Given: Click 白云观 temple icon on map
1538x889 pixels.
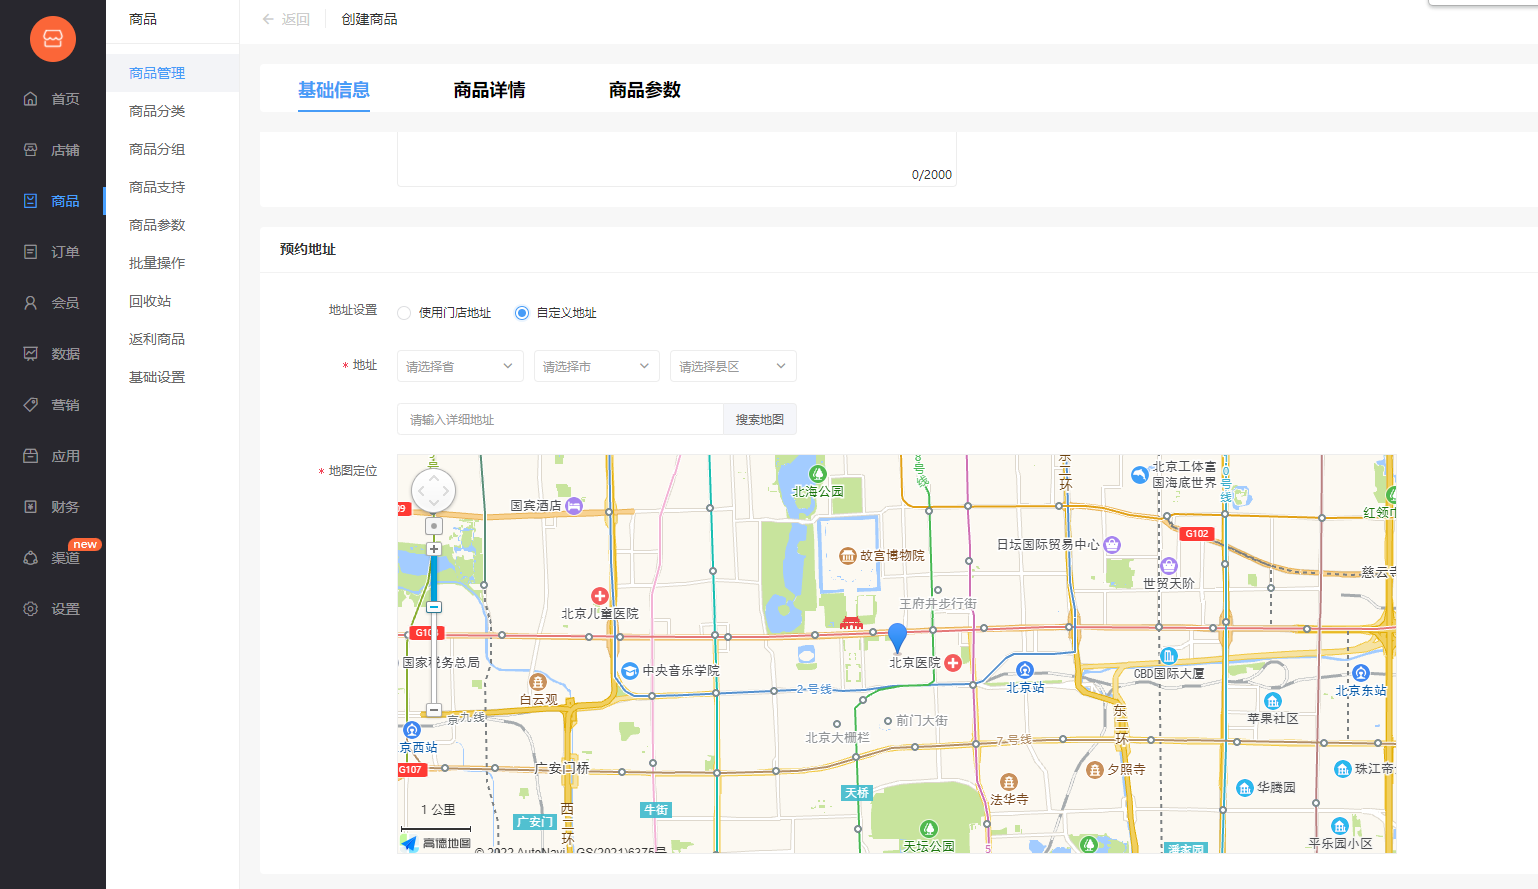Looking at the screenshot, I should point(538,682).
